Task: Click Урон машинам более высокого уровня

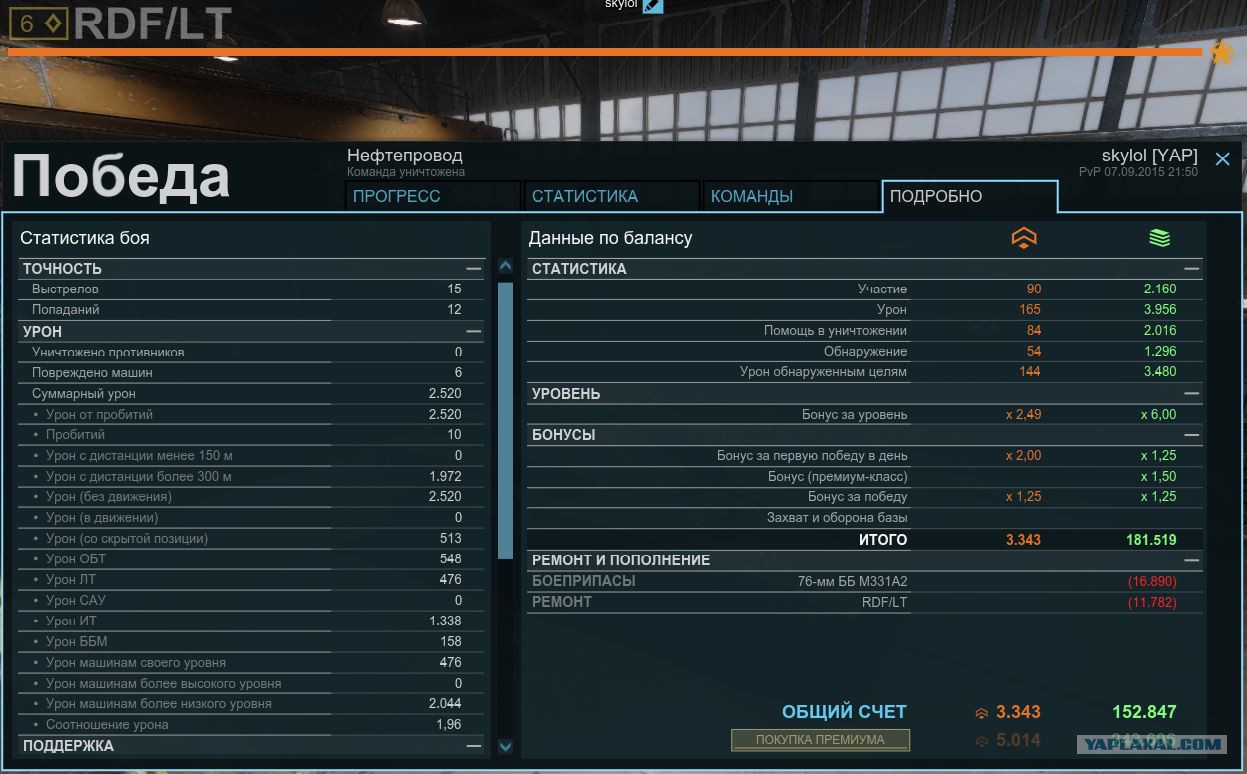Action: tap(251, 683)
